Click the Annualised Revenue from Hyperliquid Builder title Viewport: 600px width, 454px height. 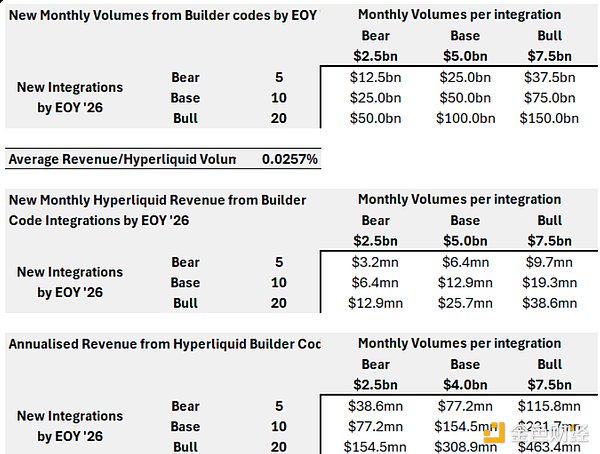(x=164, y=344)
